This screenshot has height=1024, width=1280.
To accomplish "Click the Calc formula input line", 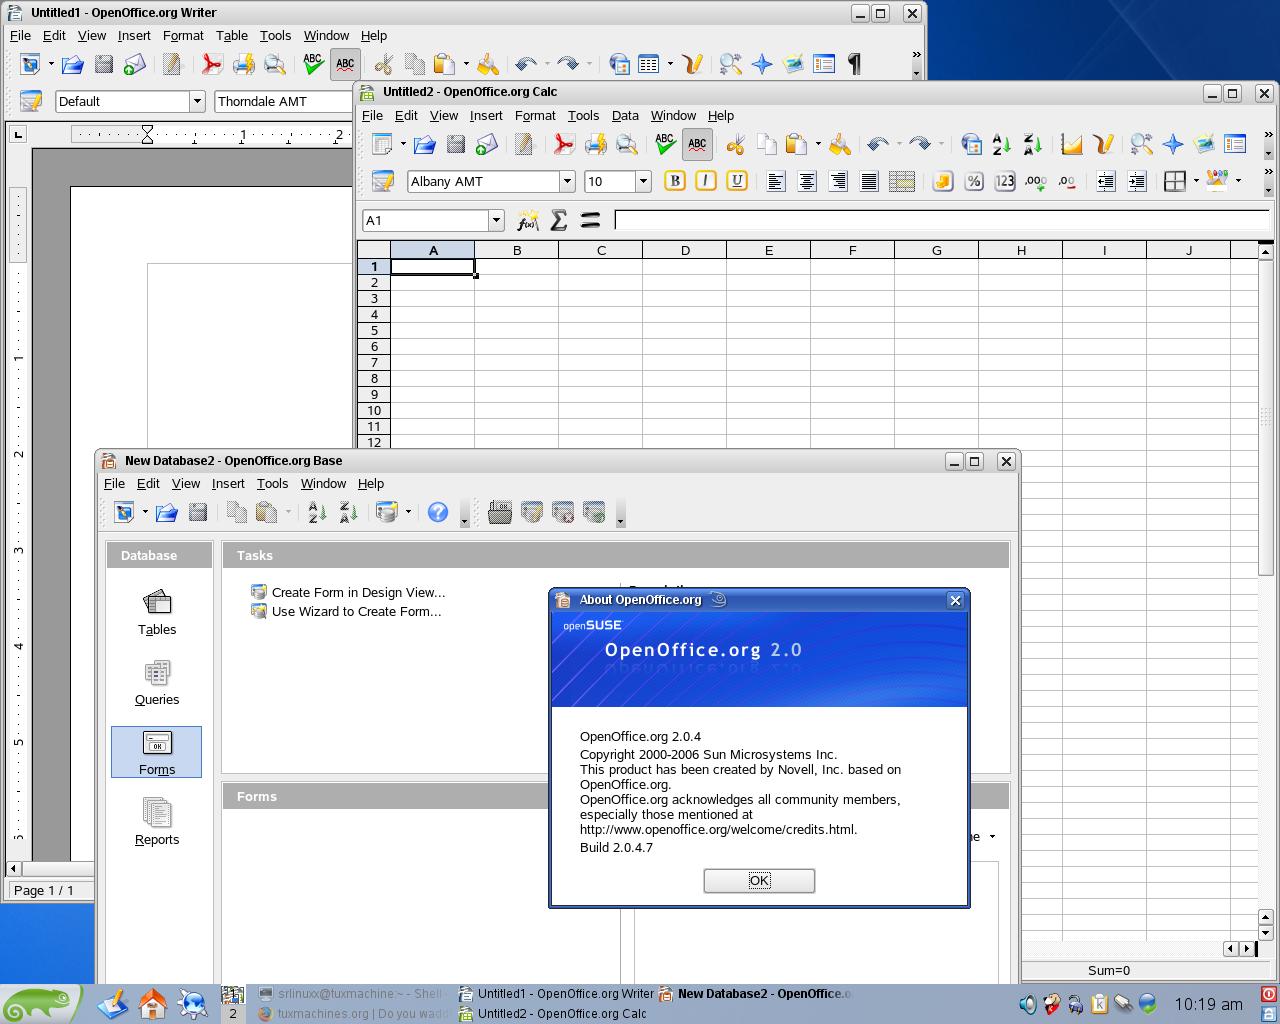I will (x=941, y=220).
